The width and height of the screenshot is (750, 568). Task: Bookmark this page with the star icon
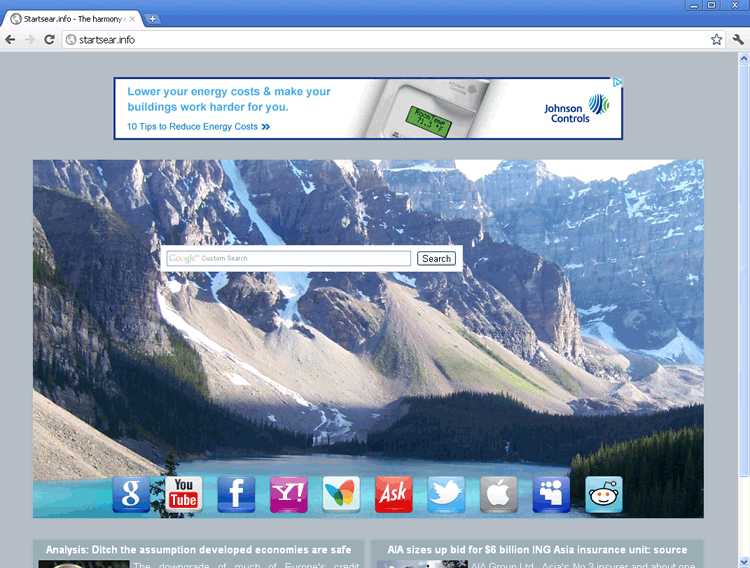tap(716, 40)
